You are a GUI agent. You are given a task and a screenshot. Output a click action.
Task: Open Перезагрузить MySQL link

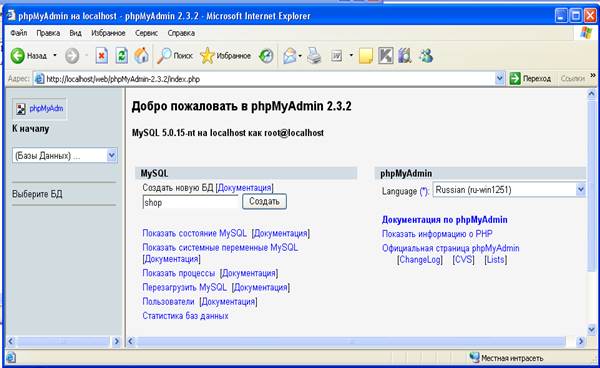[184, 287]
